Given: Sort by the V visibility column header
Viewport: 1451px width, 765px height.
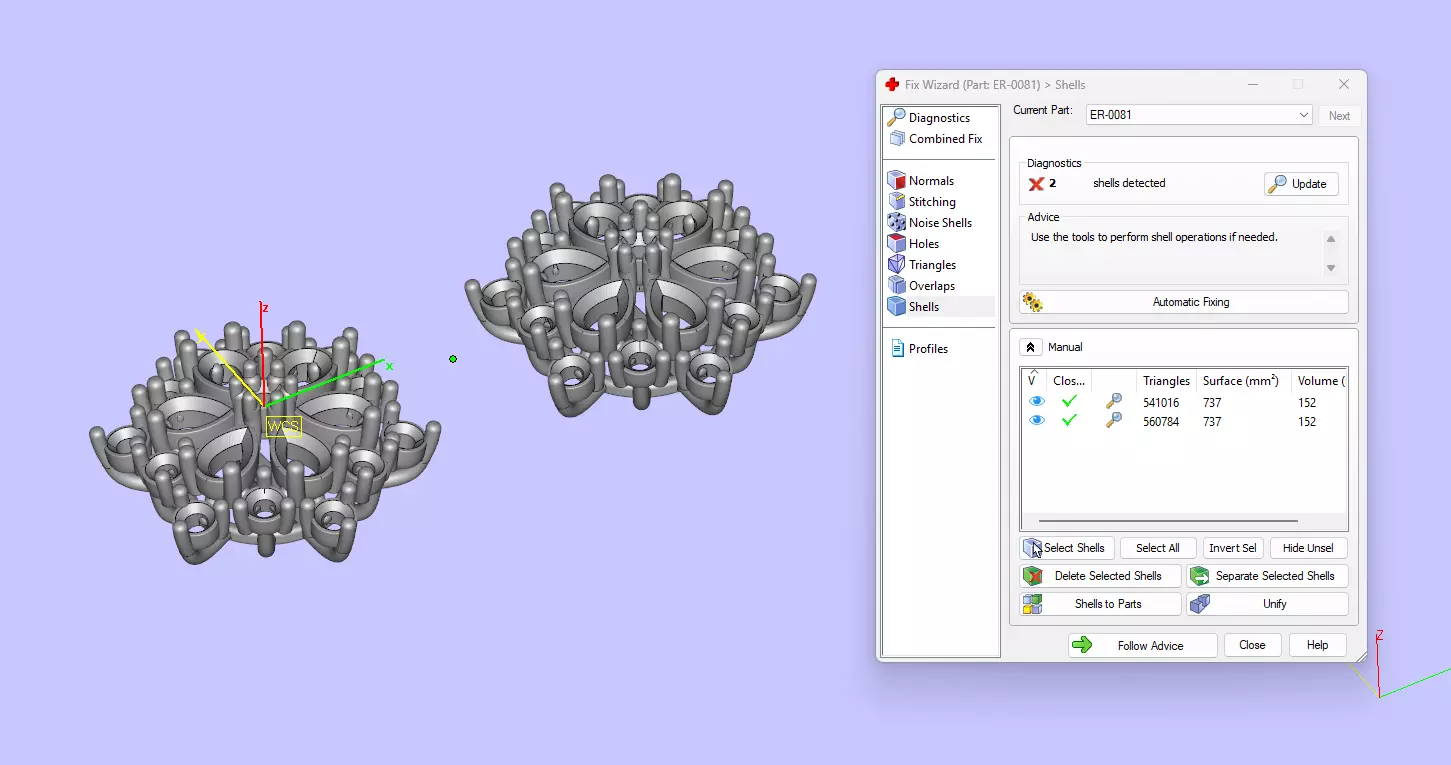Looking at the screenshot, I should tap(1033, 381).
